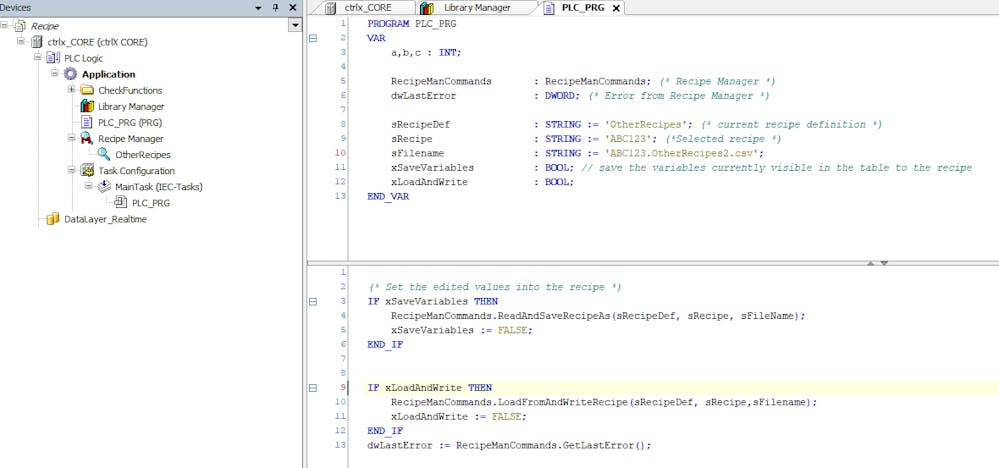
Task: Select the DataLayer_Realtime node icon
Action: 53,218
